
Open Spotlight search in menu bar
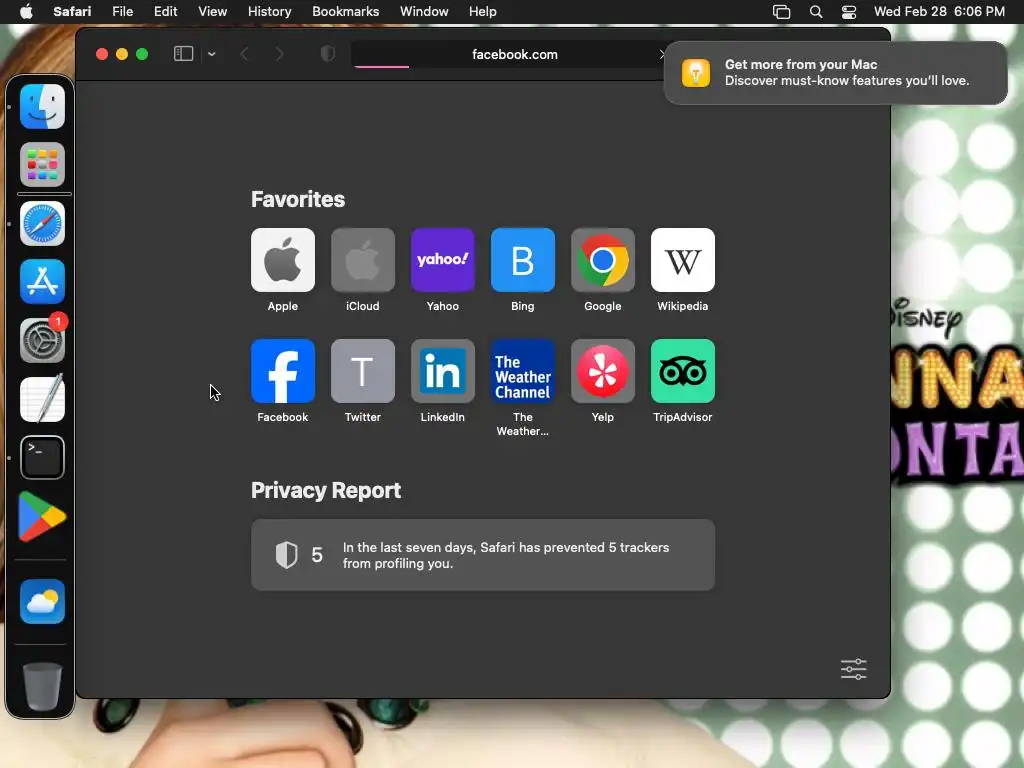click(816, 12)
